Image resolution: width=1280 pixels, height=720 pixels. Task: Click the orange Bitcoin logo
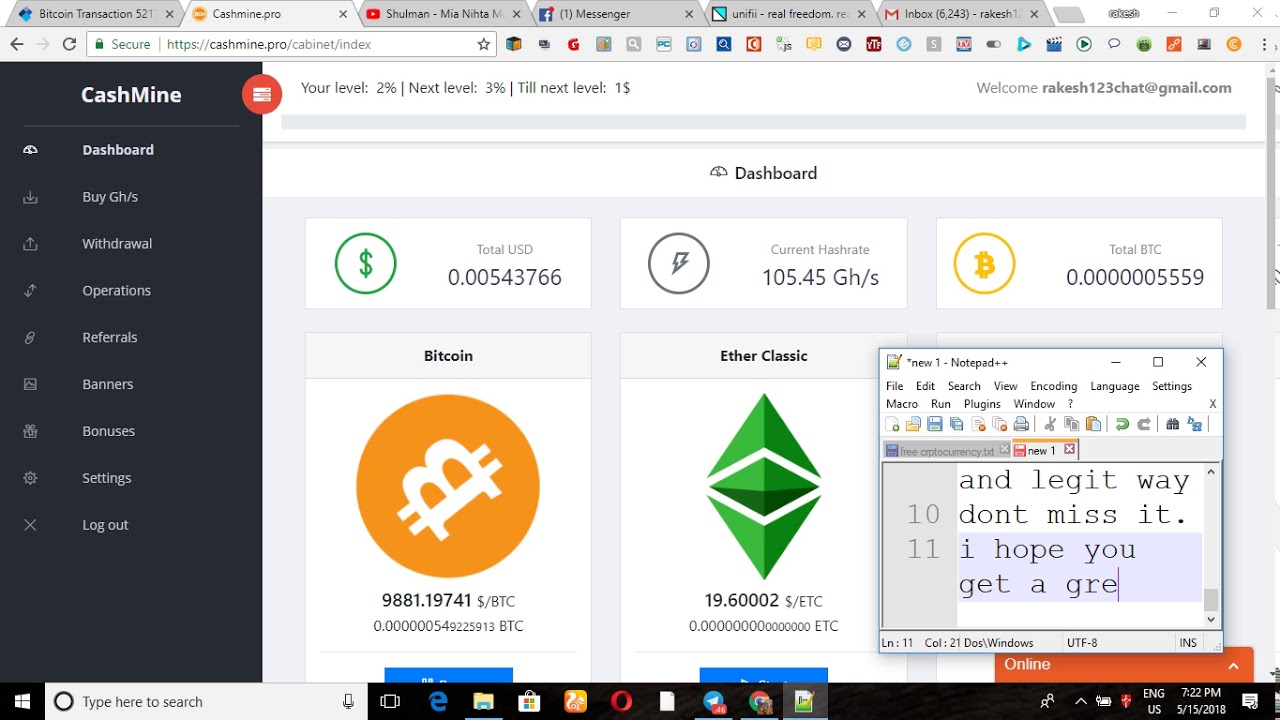click(448, 486)
